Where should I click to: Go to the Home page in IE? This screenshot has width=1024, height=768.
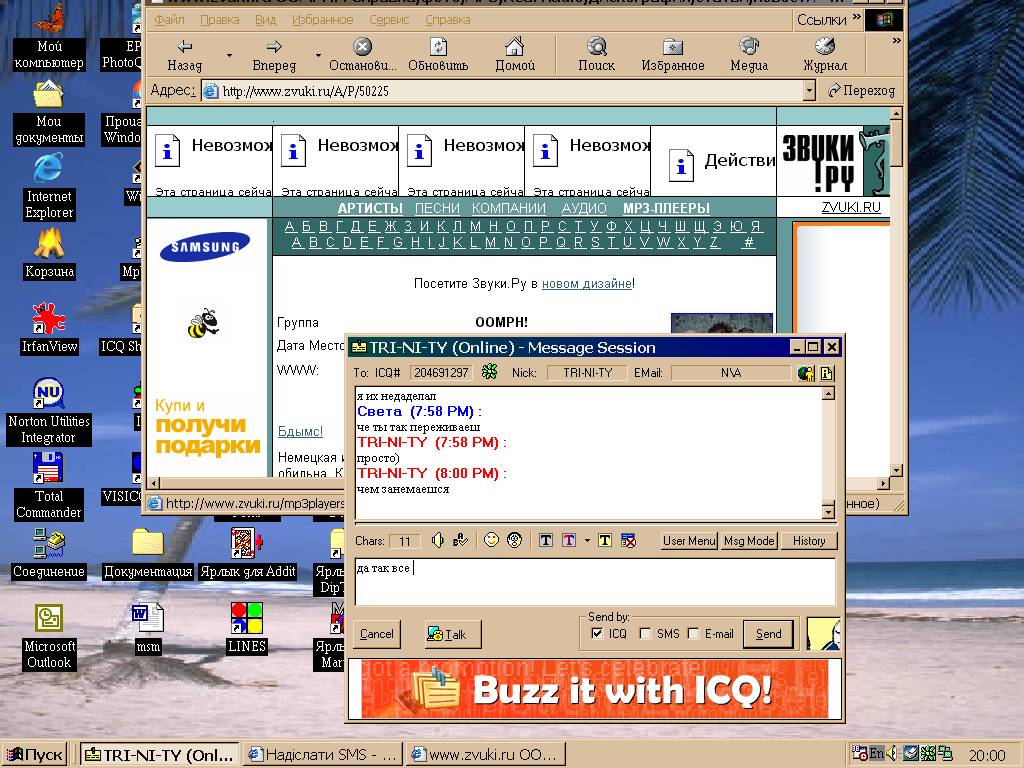pos(515,55)
